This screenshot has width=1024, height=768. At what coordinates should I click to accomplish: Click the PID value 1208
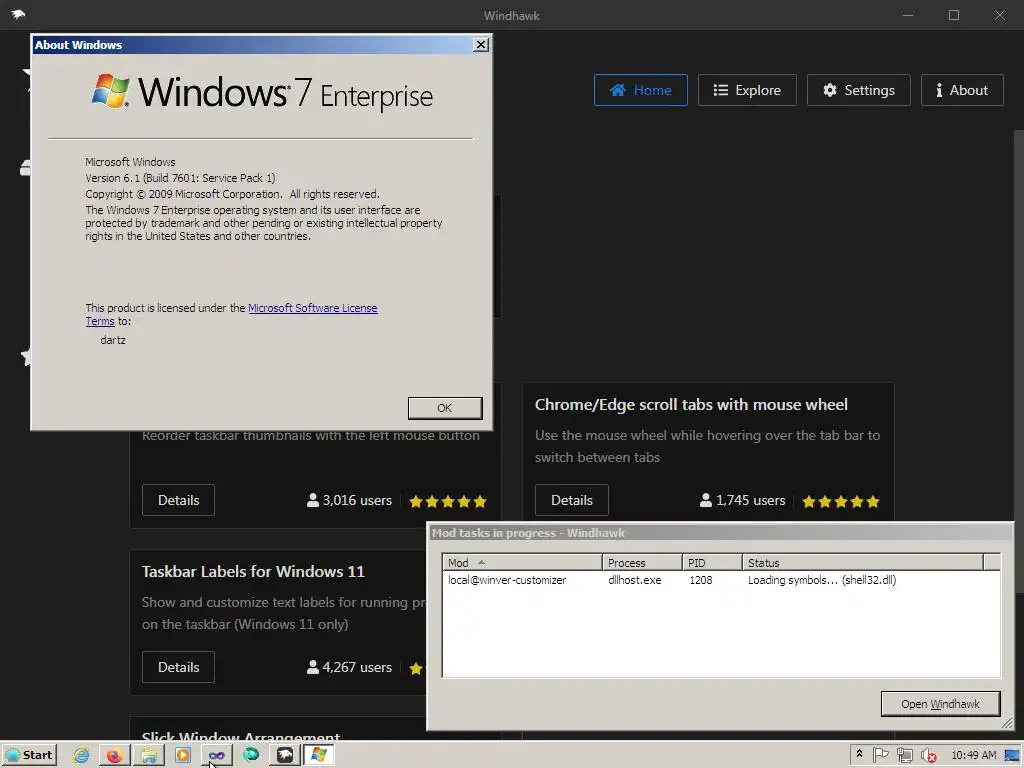(701, 580)
